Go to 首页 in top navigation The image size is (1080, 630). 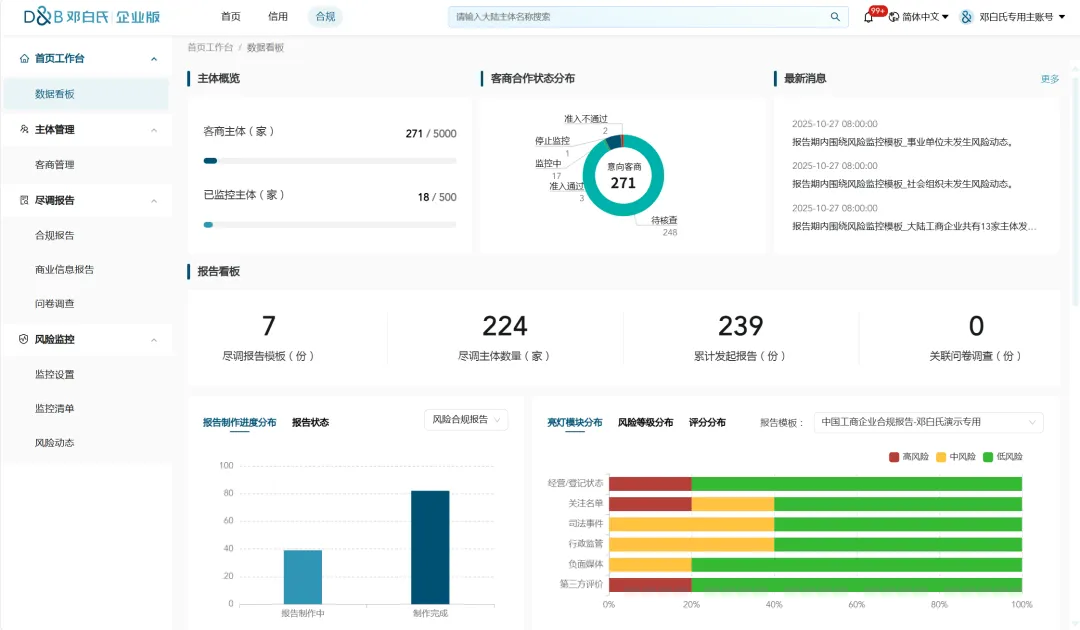[231, 17]
